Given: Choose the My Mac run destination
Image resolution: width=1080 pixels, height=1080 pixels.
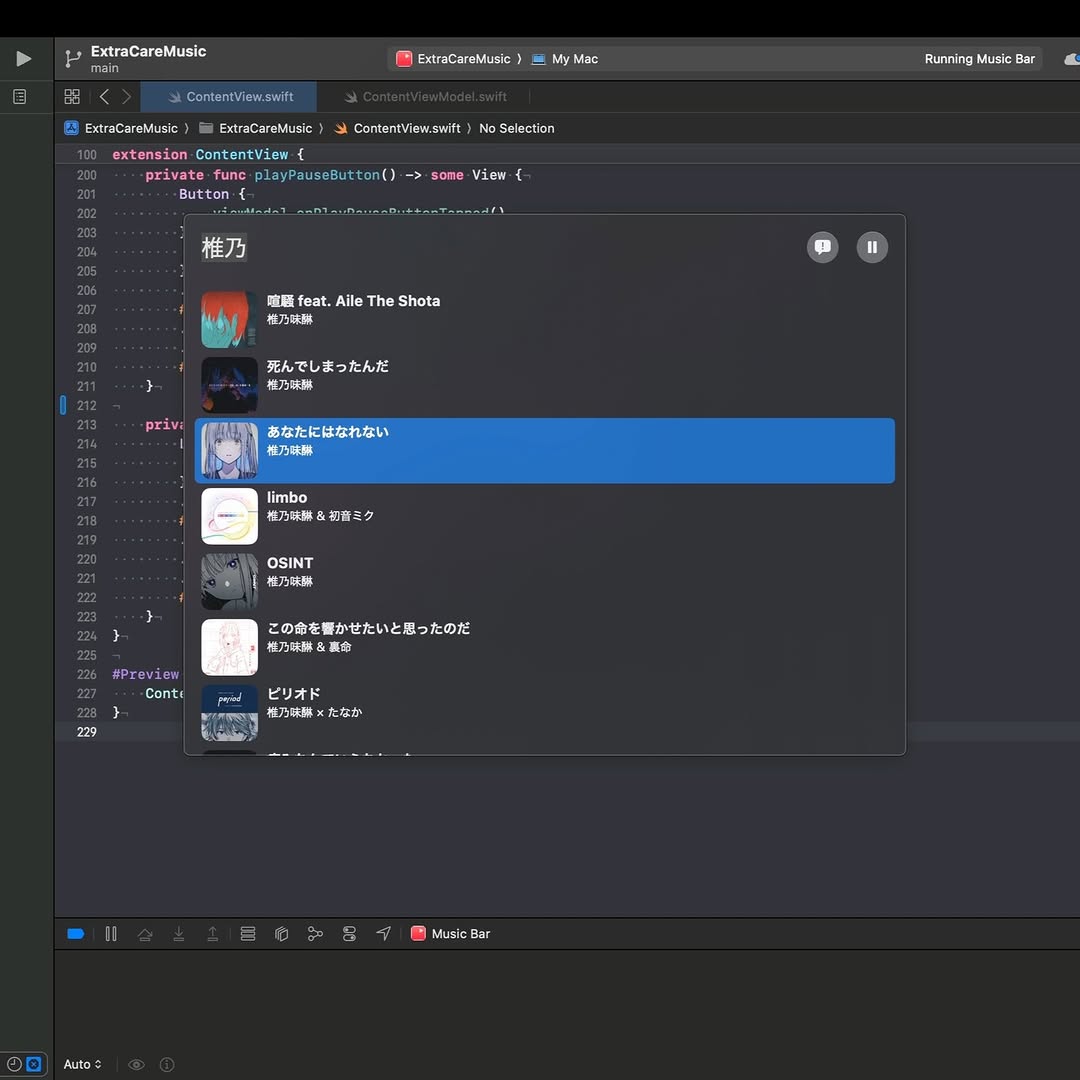Looking at the screenshot, I should tap(565, 59).
